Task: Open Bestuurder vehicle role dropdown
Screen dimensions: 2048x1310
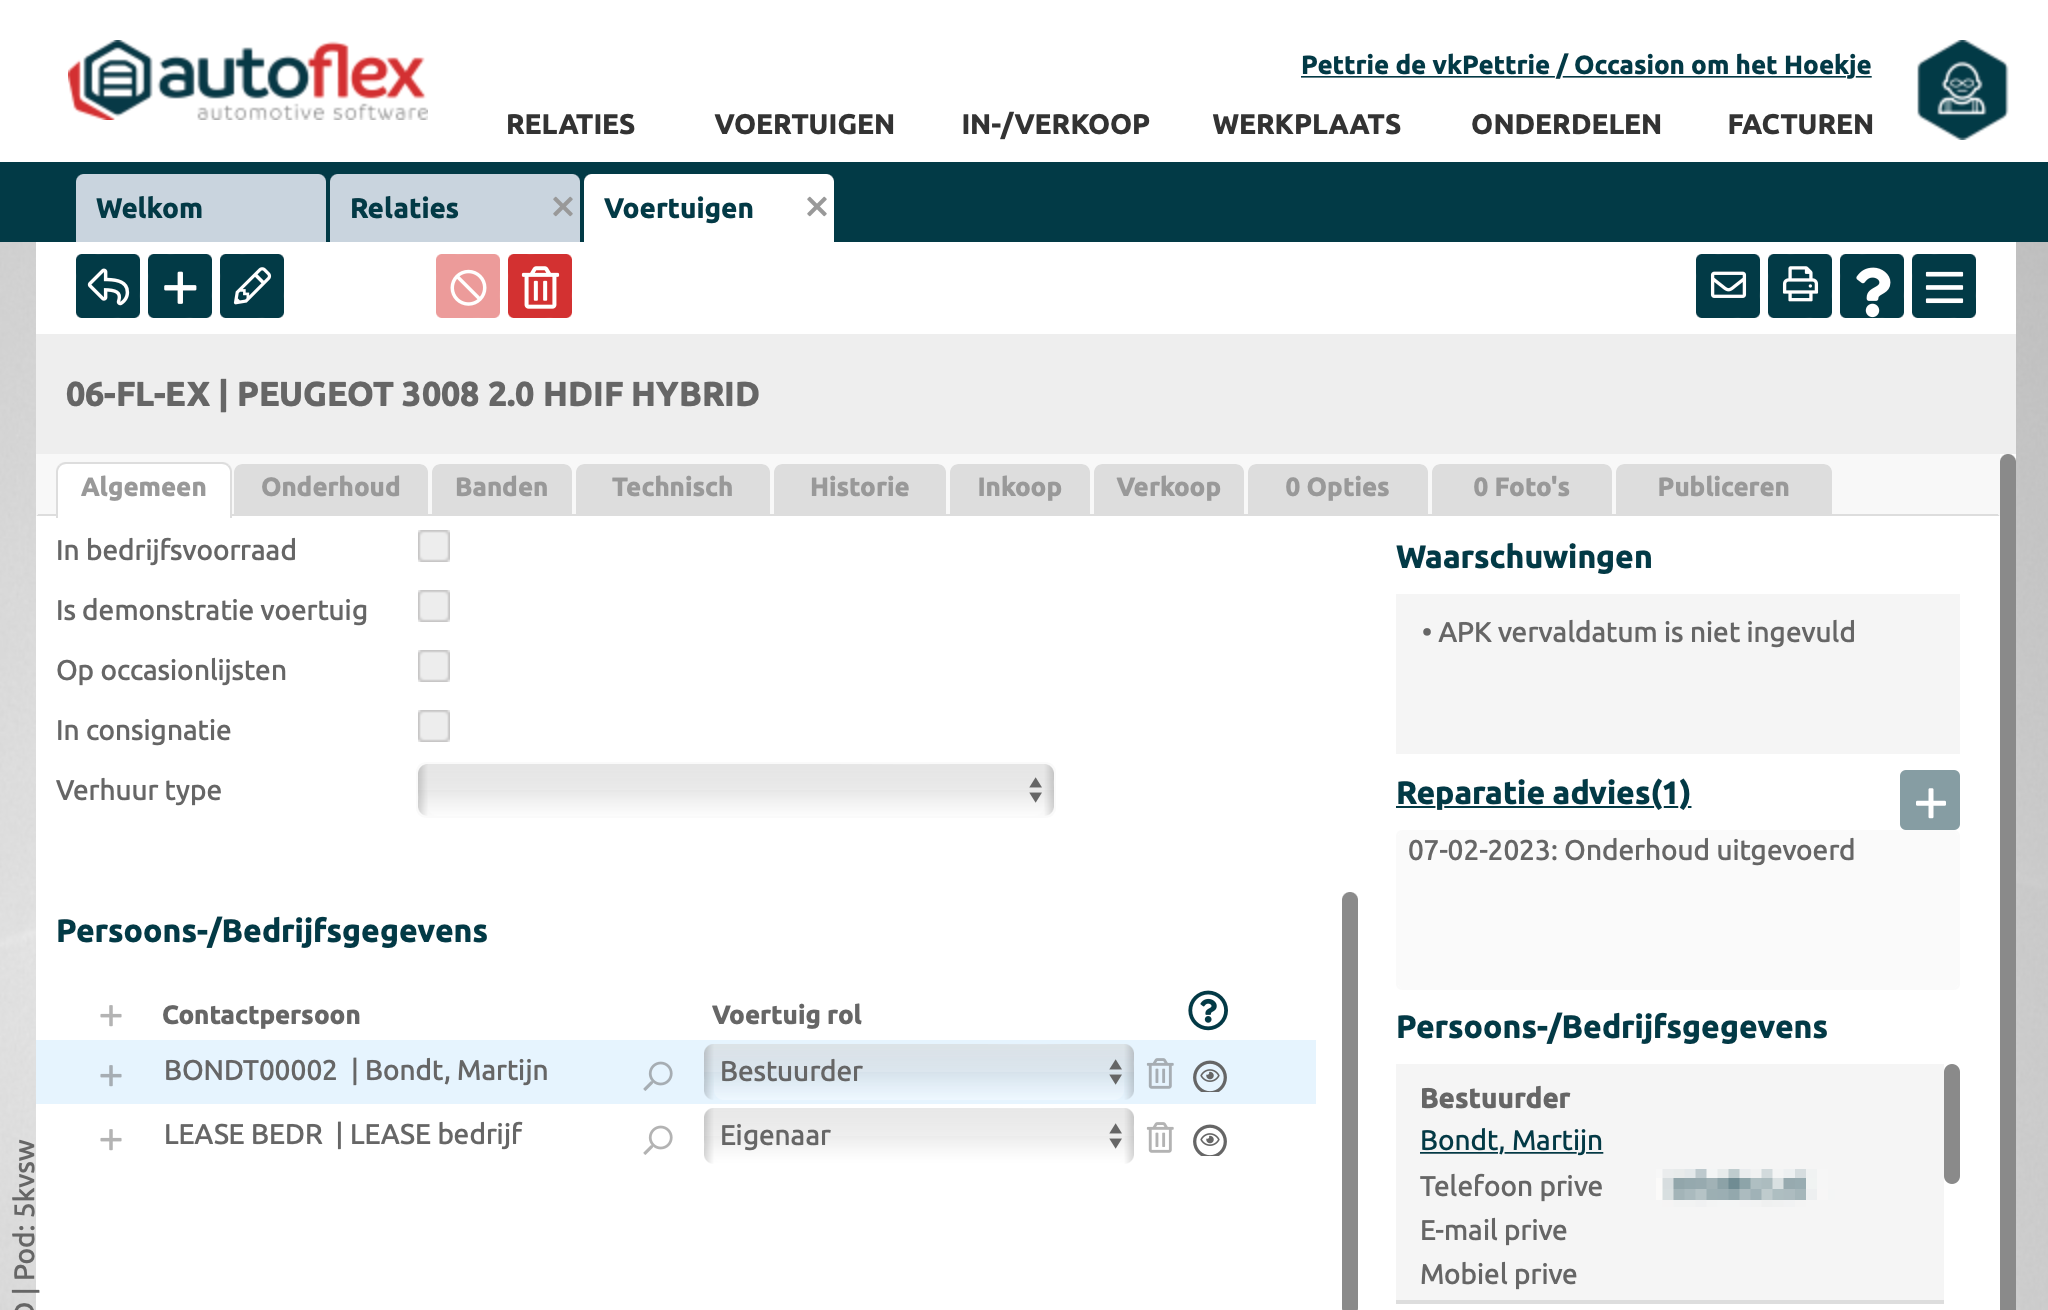Action: (x=918, y=1072)
